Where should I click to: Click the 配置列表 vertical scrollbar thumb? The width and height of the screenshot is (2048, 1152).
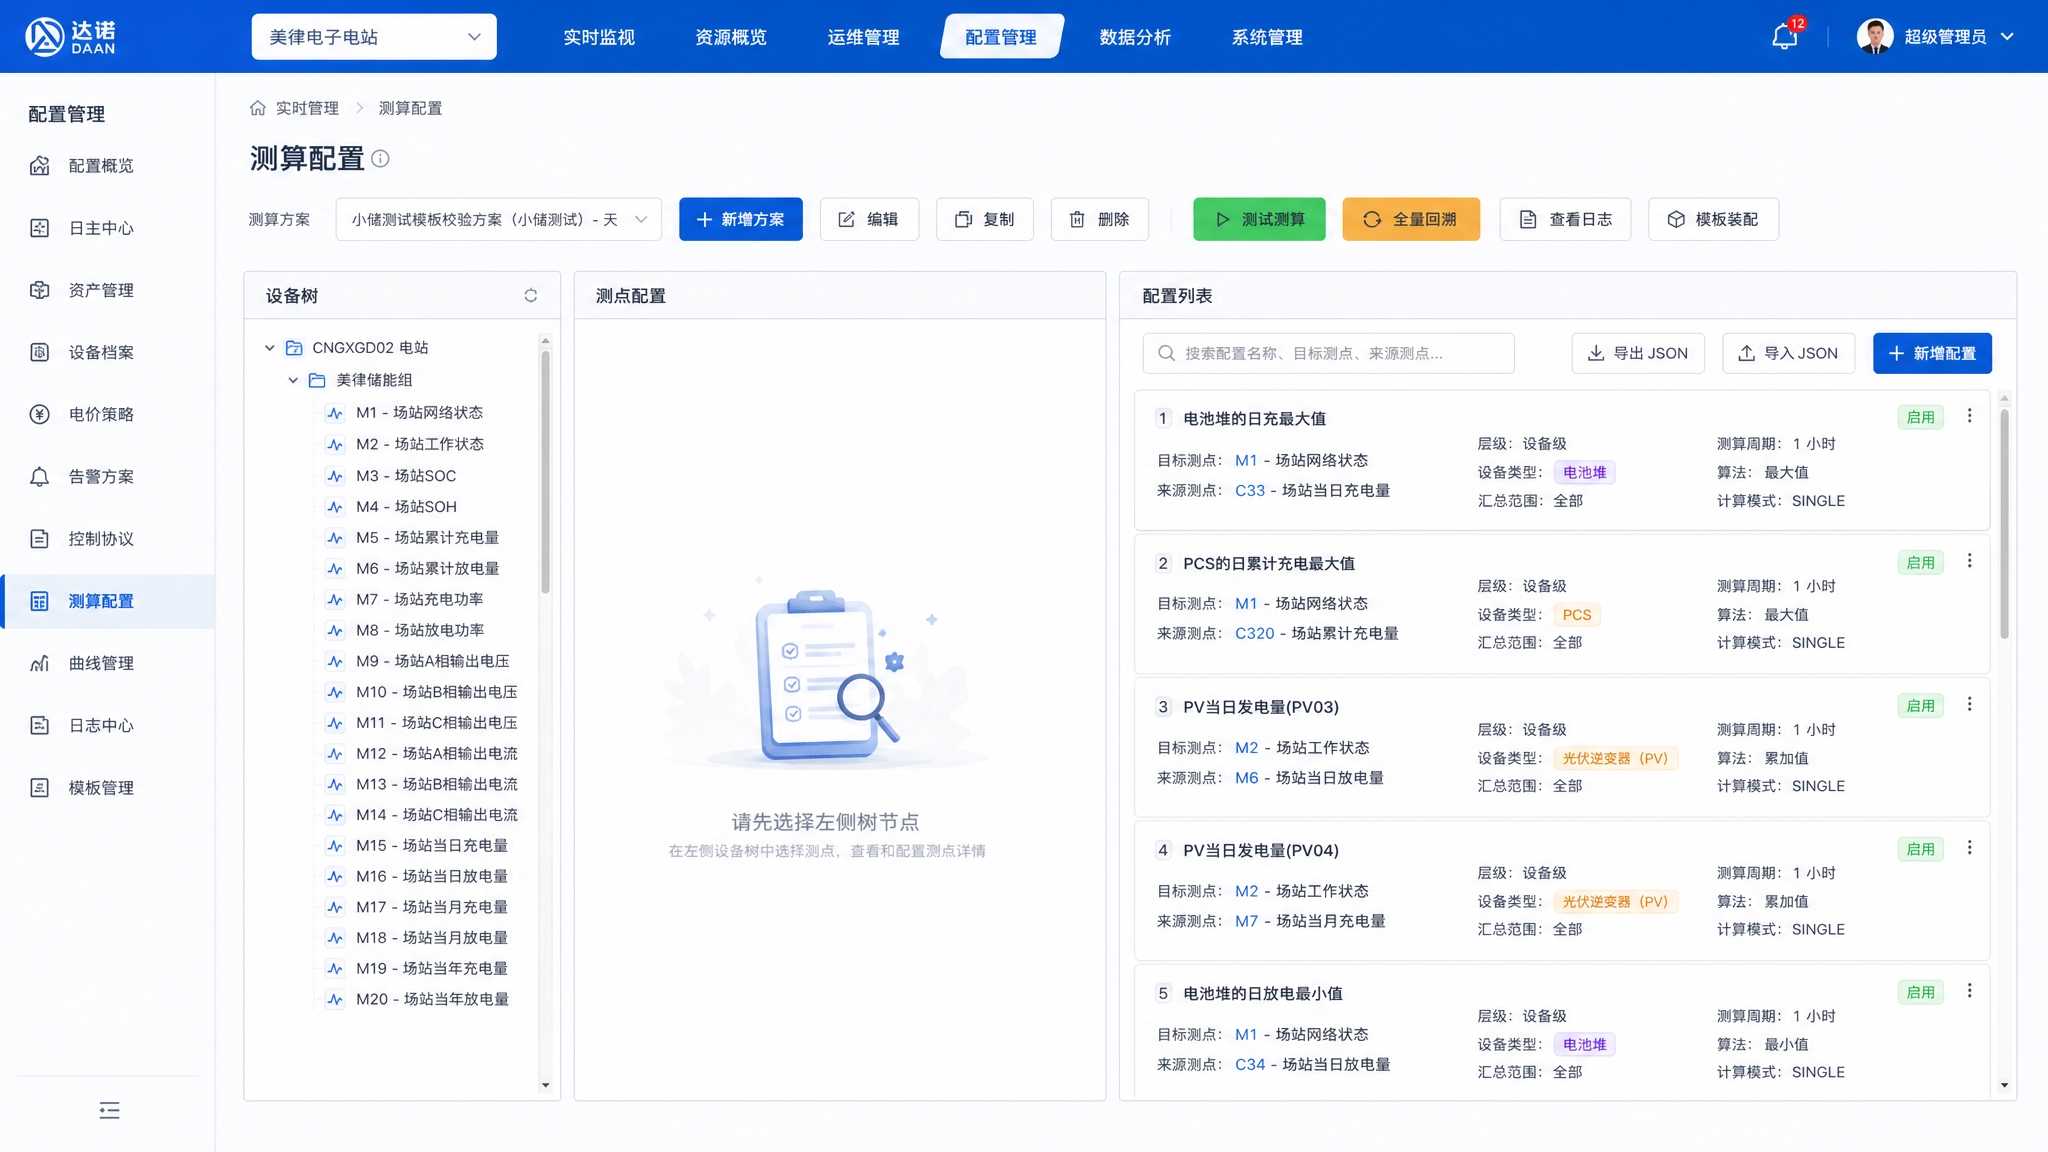click(2004, 522)
